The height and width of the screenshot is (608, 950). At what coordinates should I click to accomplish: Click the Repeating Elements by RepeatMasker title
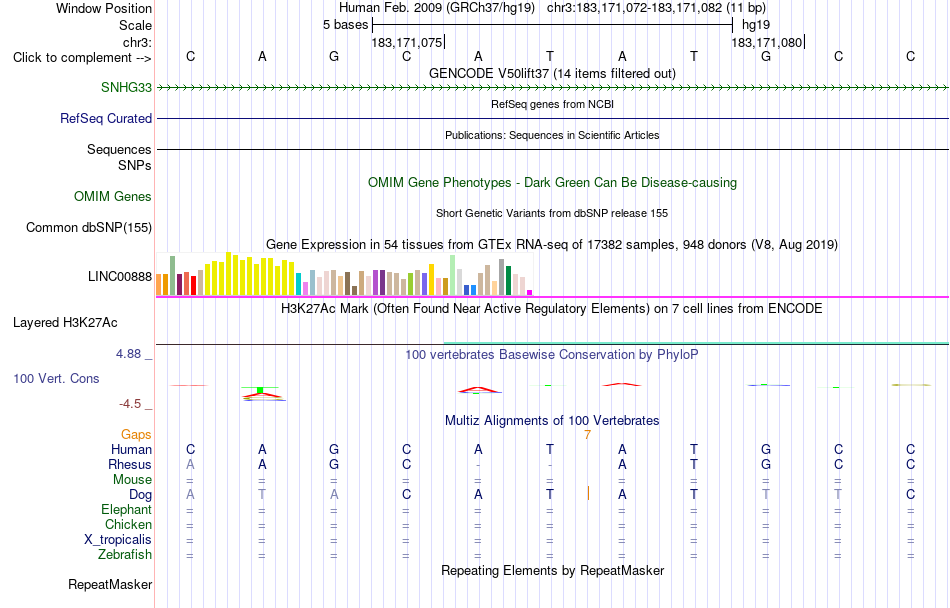click(552, 570)
